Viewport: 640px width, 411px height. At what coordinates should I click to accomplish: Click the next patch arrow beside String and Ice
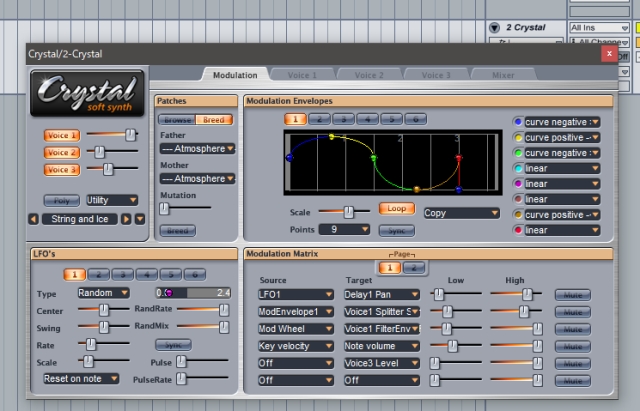(x=126, y=219)
